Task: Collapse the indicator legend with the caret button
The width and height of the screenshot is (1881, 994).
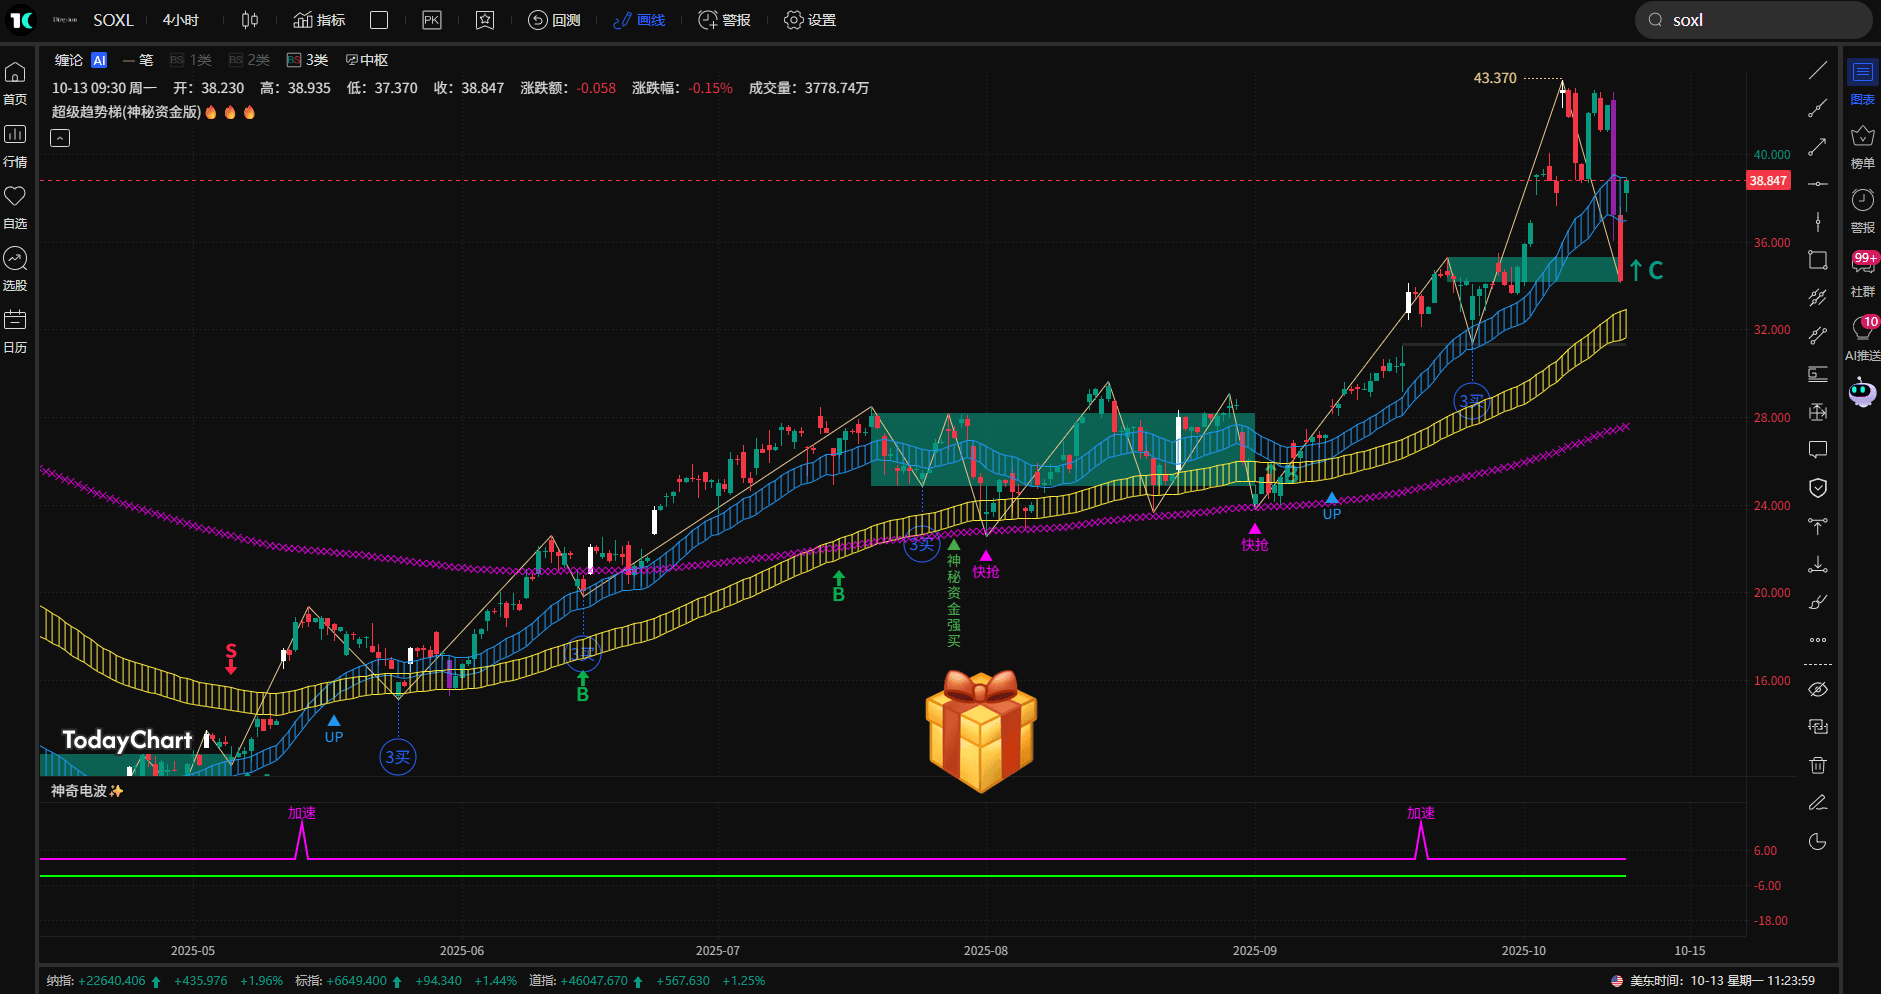Action: 60,137
